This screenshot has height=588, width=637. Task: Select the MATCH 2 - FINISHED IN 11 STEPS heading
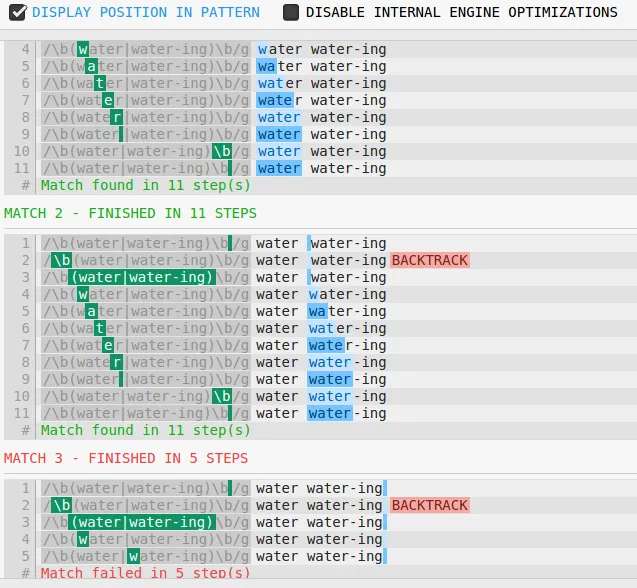coord(130,213)
